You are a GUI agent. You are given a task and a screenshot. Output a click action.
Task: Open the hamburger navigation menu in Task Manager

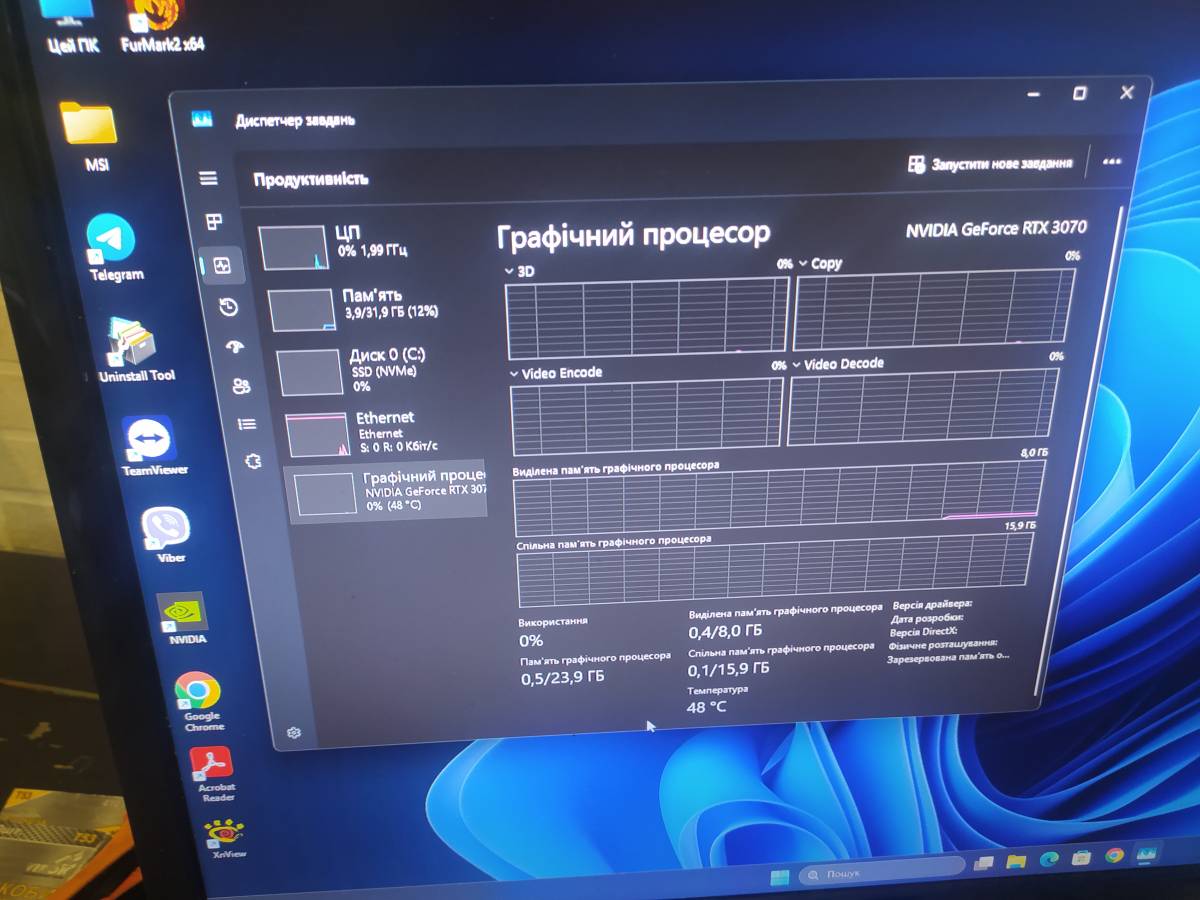(x=208, y=179)
